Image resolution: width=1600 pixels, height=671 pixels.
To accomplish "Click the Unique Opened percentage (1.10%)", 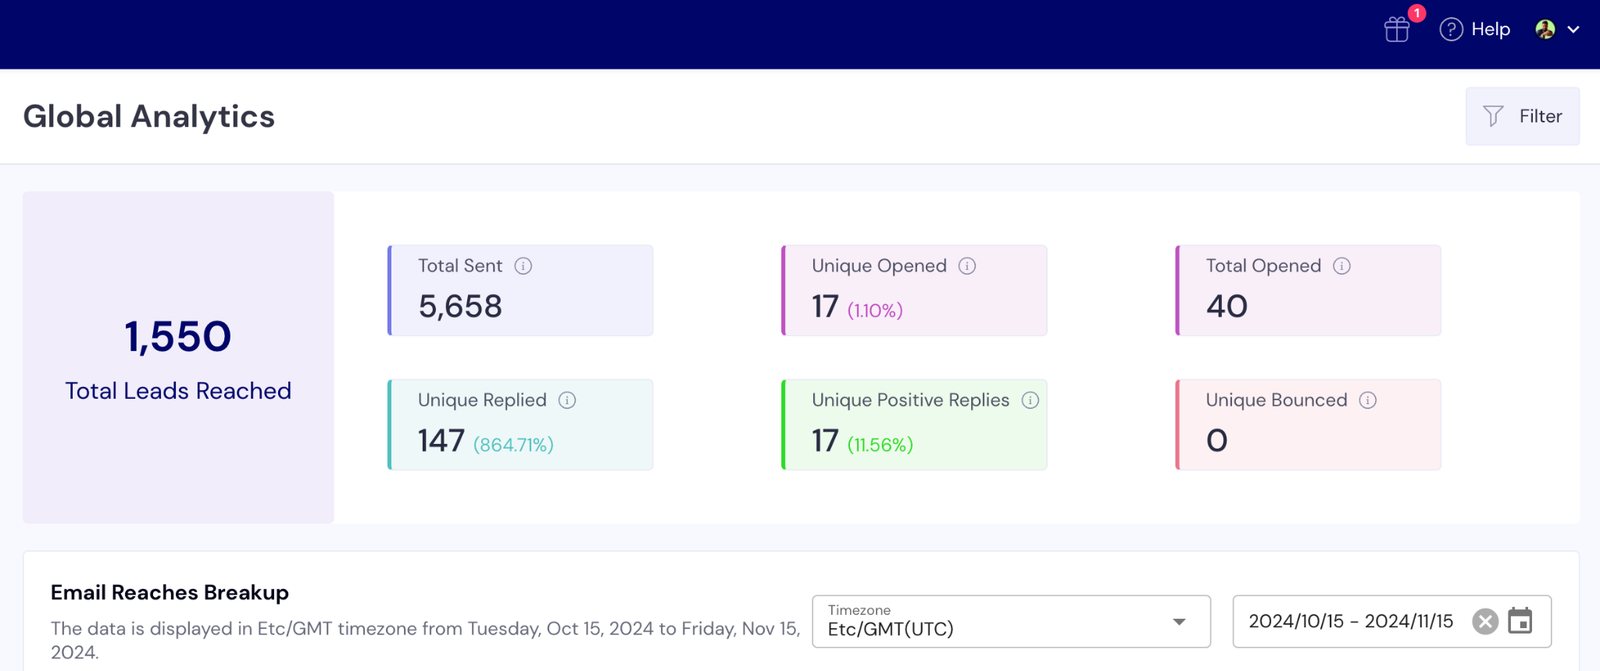I will point(875,310).
